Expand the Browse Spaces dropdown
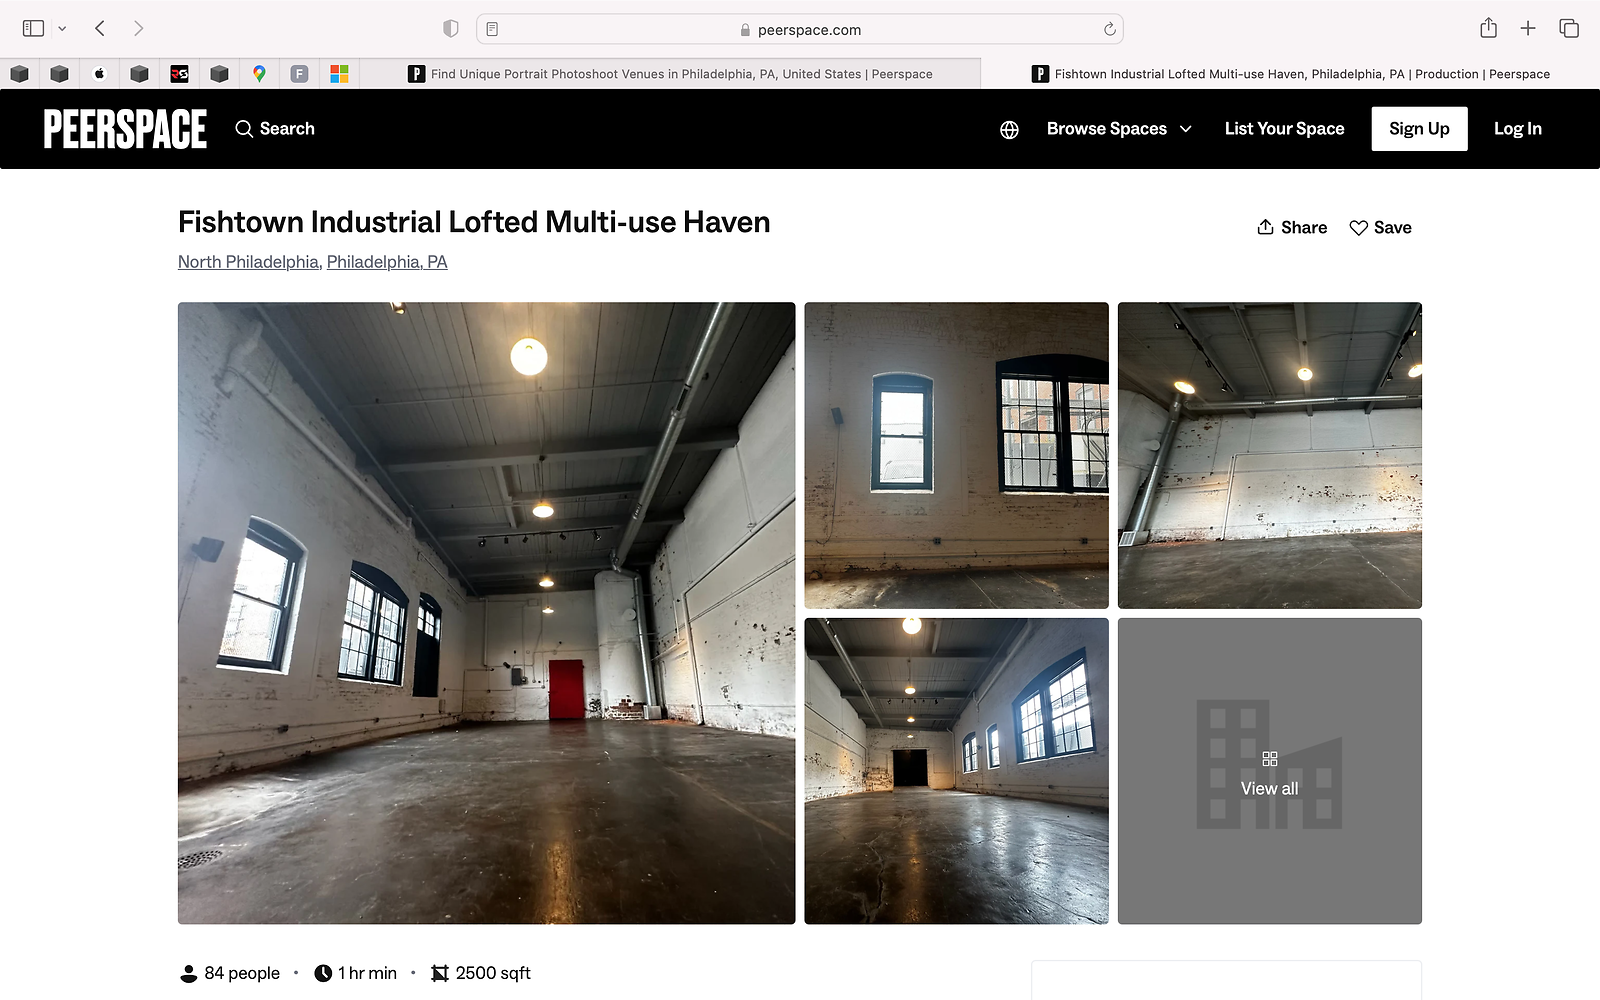 (1118, 129)
